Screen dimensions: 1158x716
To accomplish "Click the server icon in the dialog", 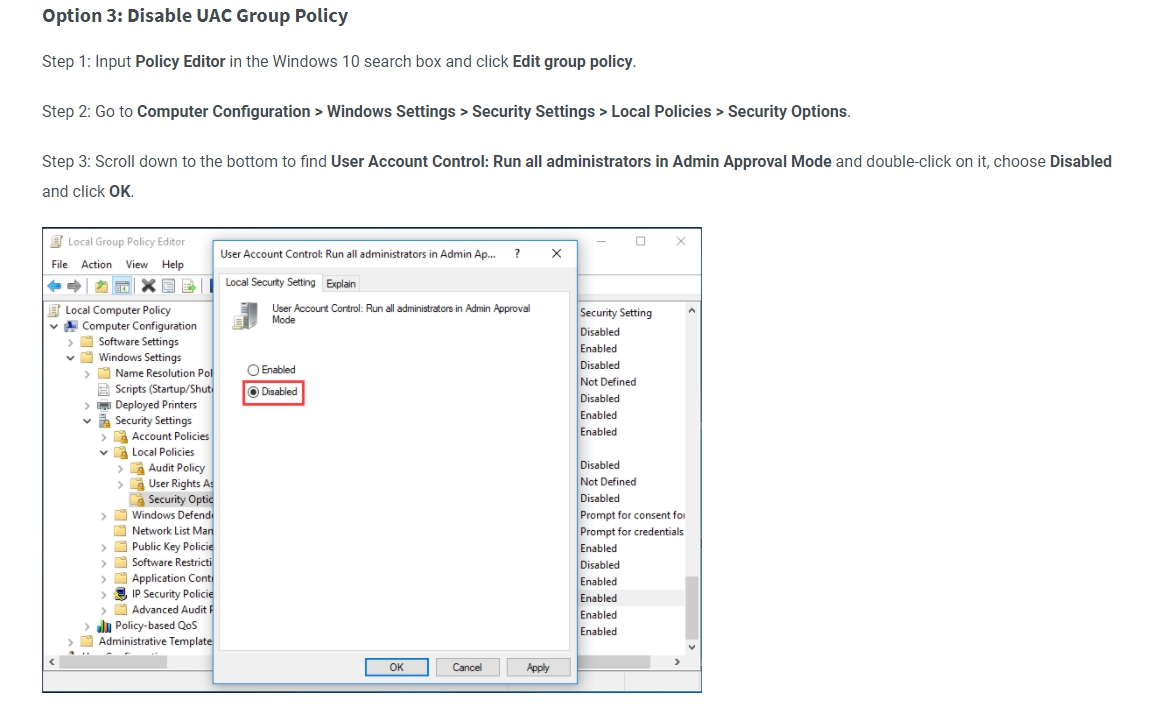I will pos(245,316).
